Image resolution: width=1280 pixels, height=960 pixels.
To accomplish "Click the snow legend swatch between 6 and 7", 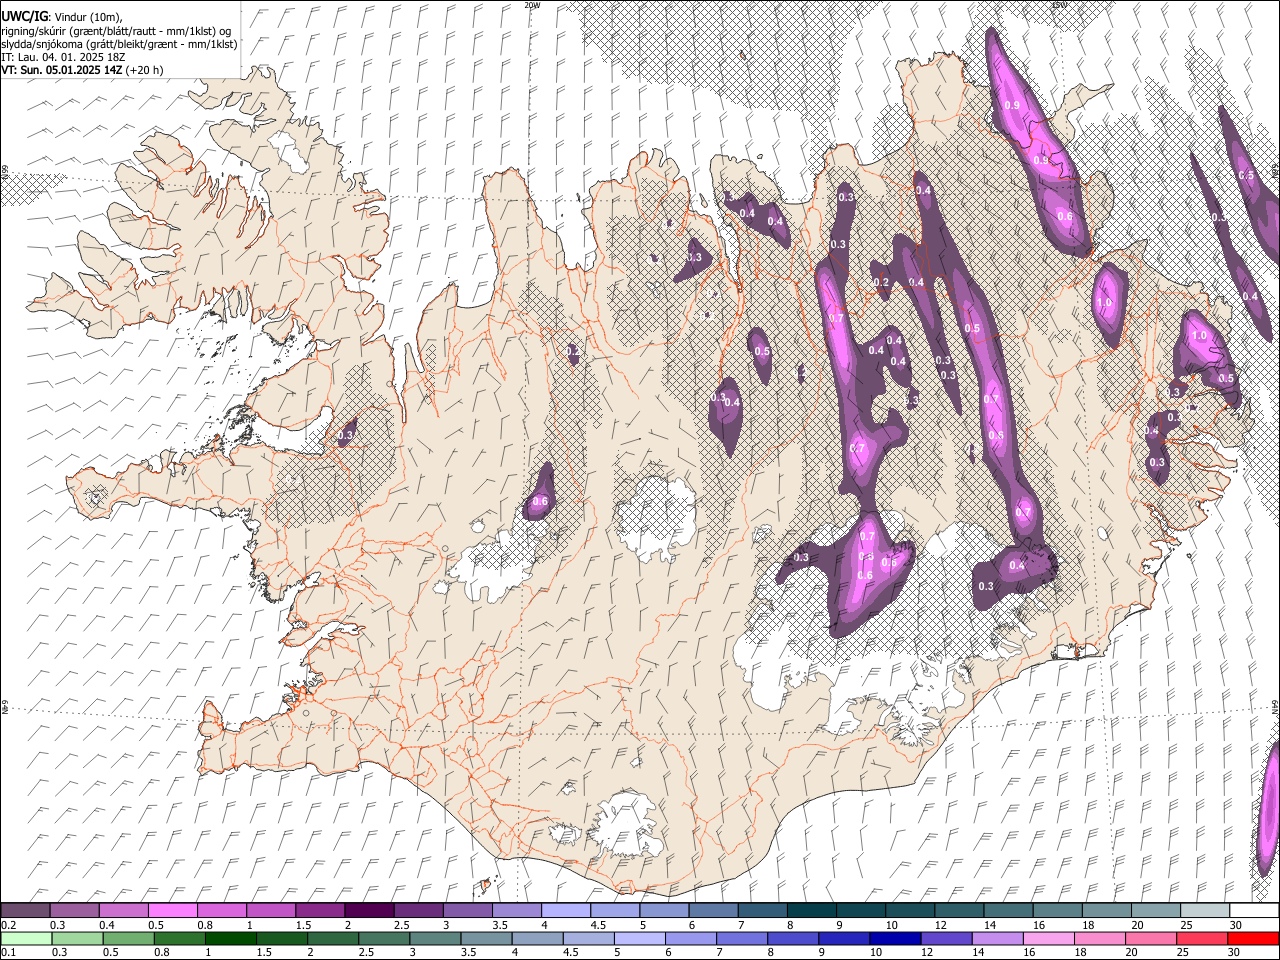I will 713,911.
